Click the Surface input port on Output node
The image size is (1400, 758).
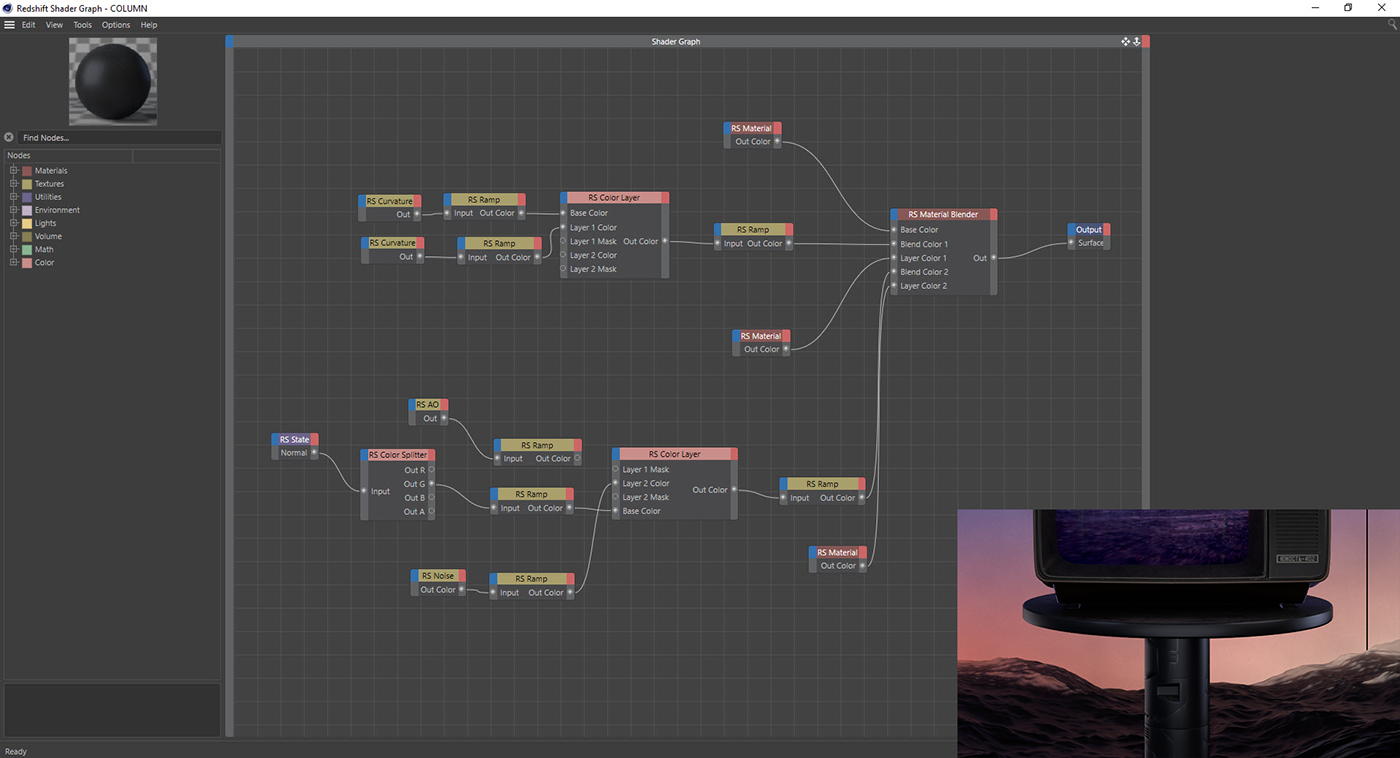pyautogui.click(x=1072, y=243)
